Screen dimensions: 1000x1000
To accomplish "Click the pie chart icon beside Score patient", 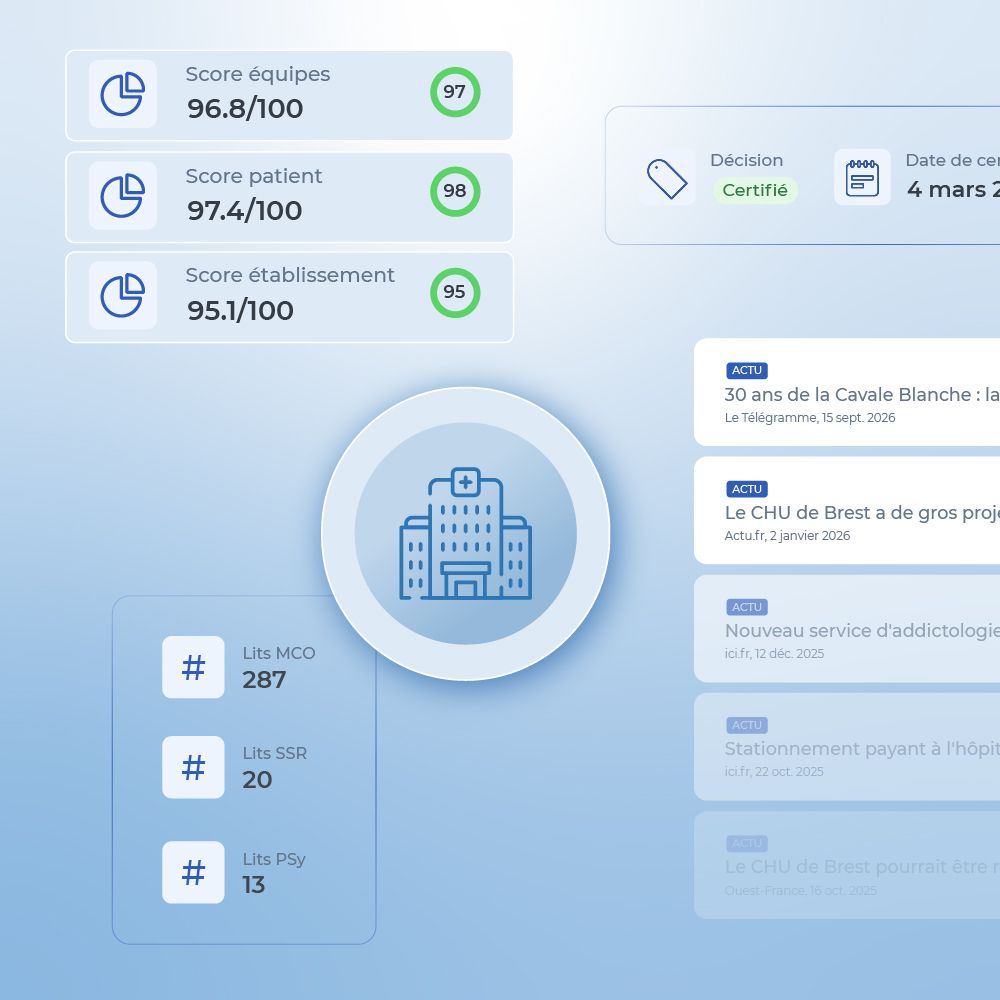I will point(122,195).
